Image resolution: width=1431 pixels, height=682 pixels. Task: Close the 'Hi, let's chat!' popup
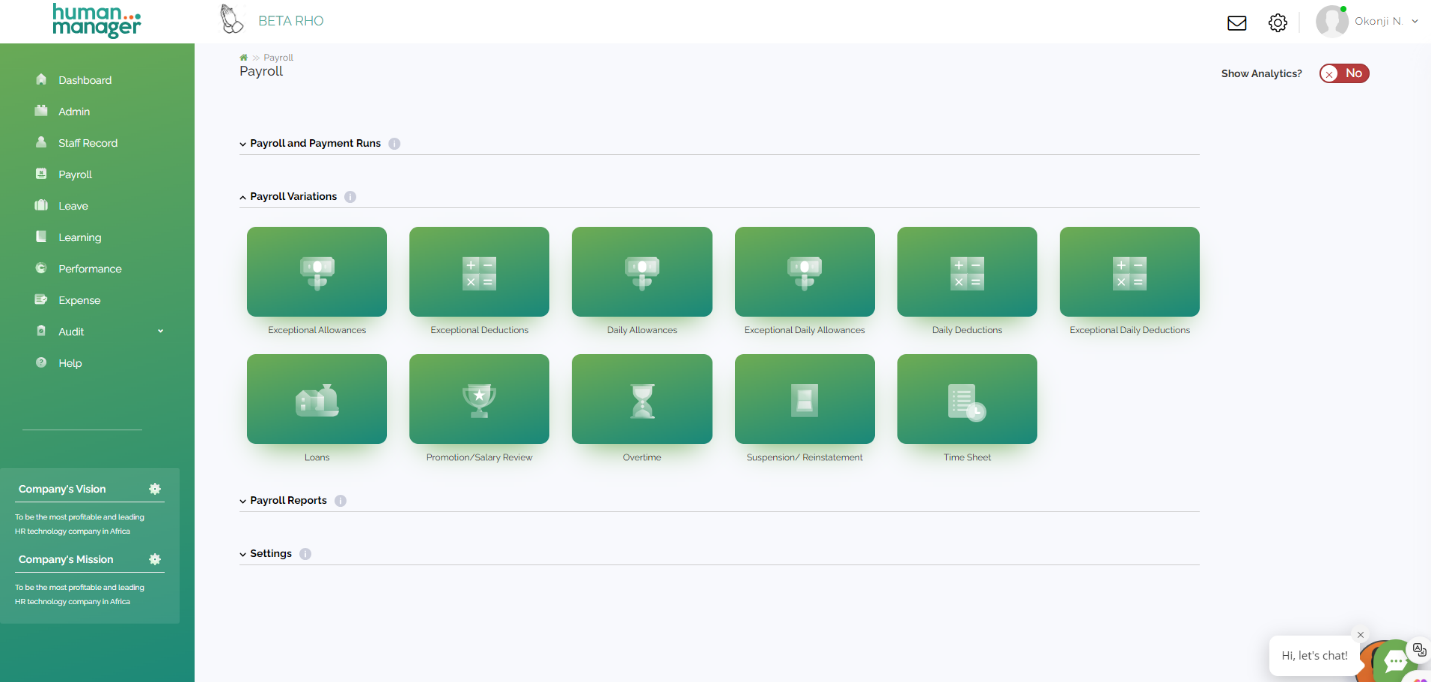pyautogui.click(x=1360, y=635)
